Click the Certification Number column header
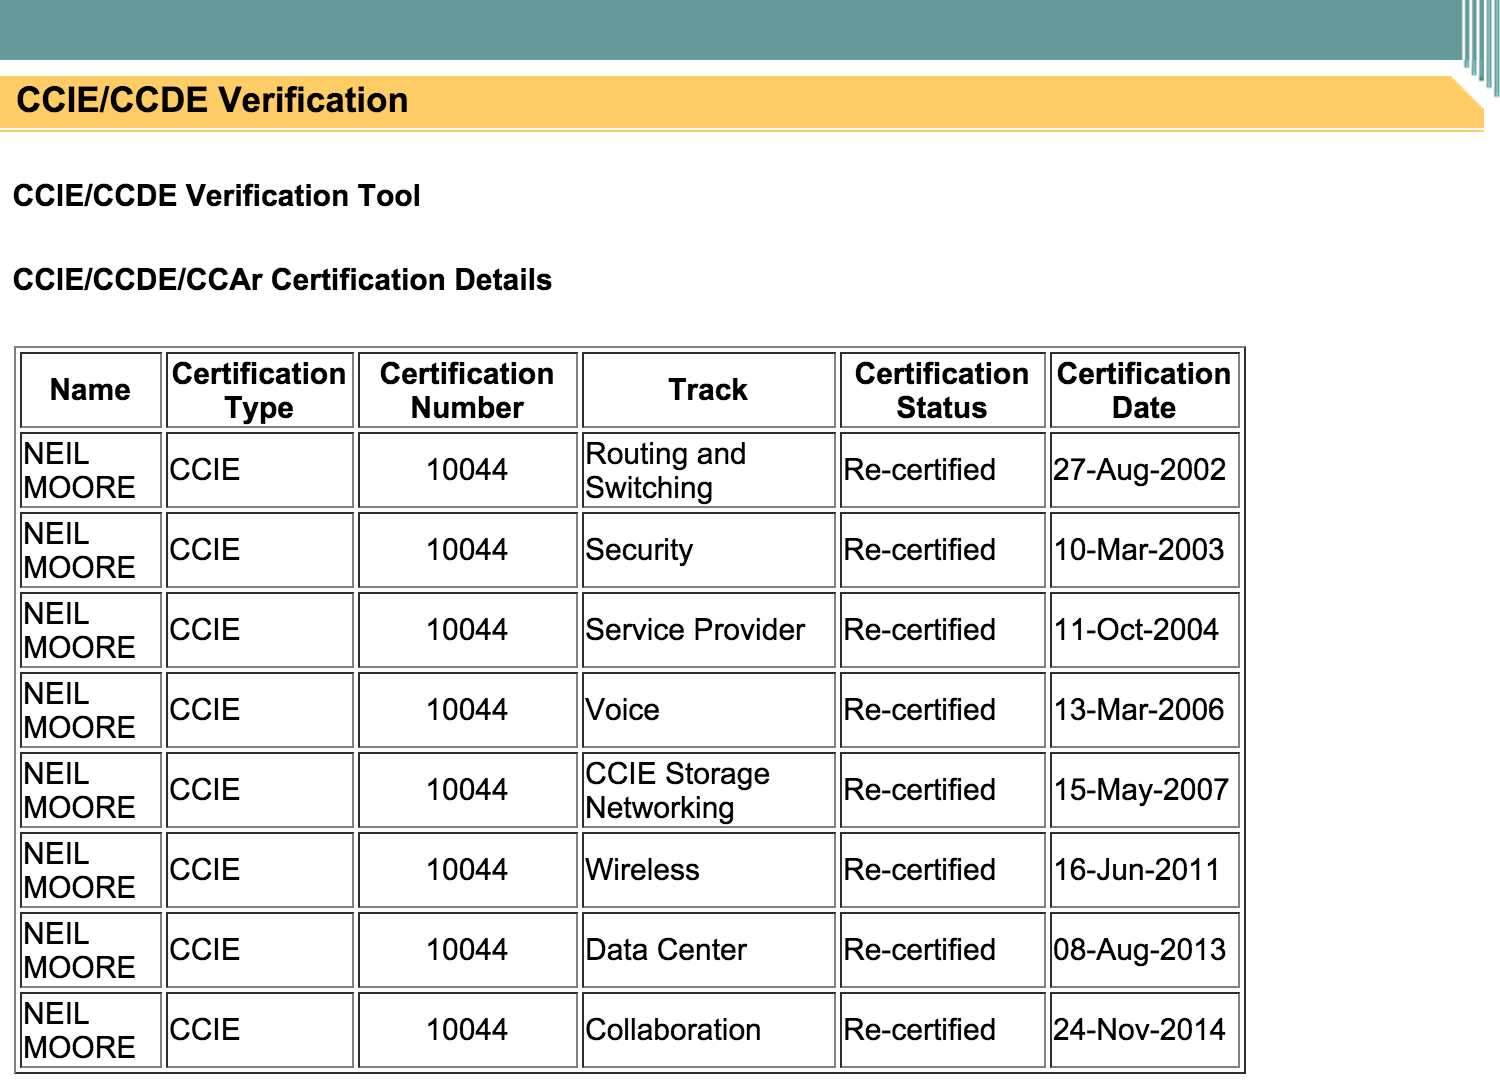1500x1088 pixels. (467, 390)
